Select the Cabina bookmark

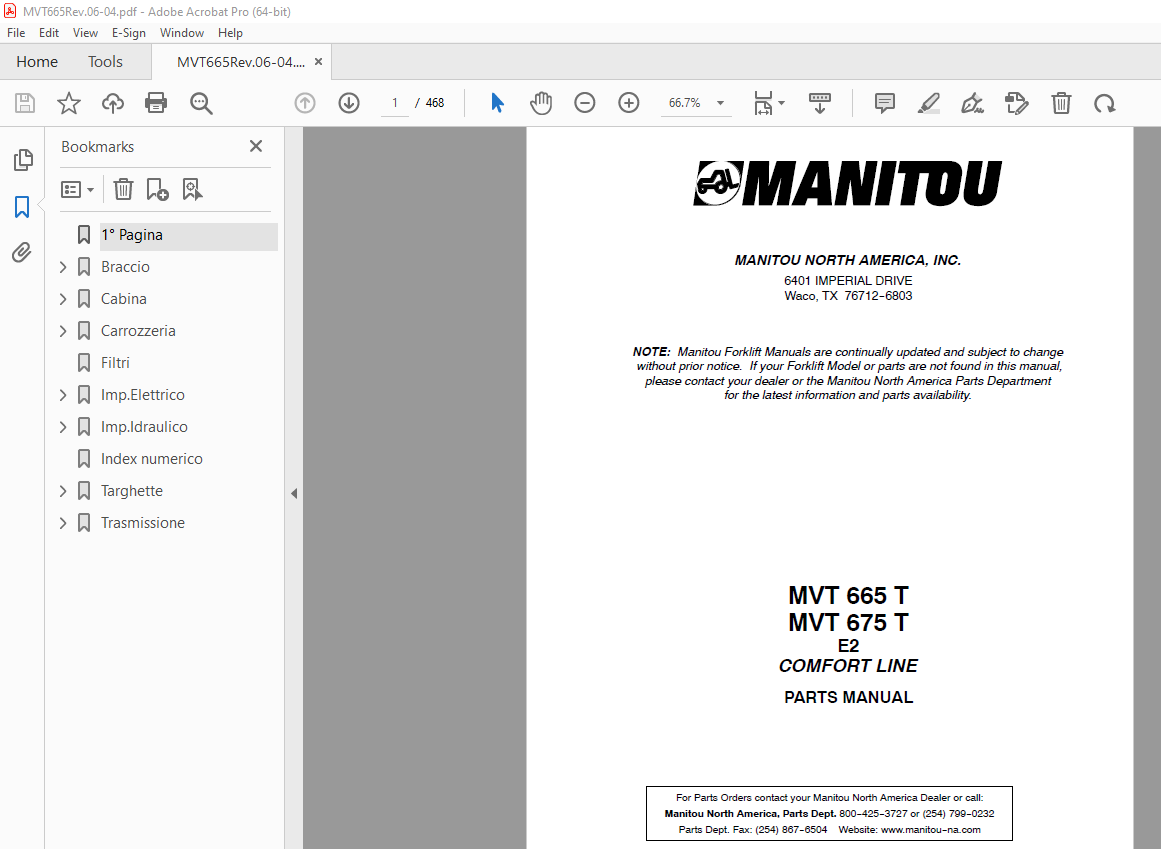point(124,299)
